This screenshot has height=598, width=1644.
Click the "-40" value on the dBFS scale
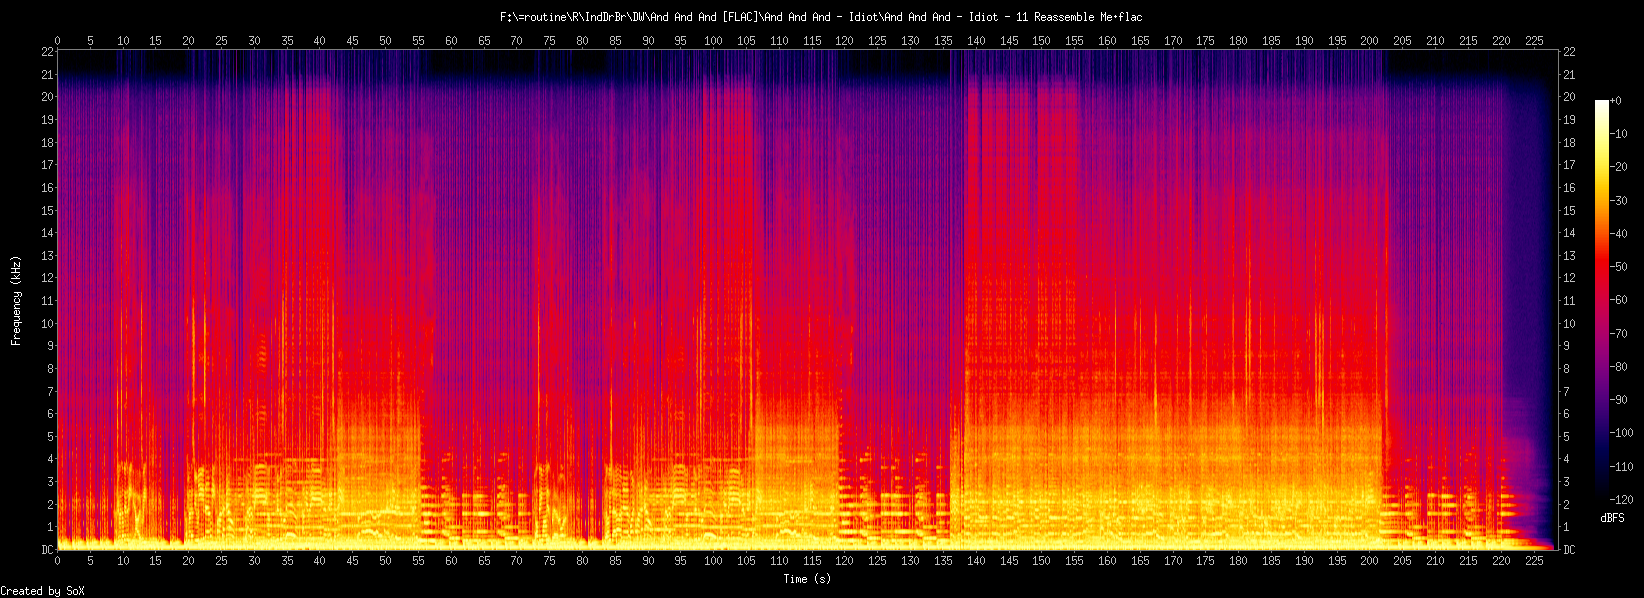[1618, 234]
